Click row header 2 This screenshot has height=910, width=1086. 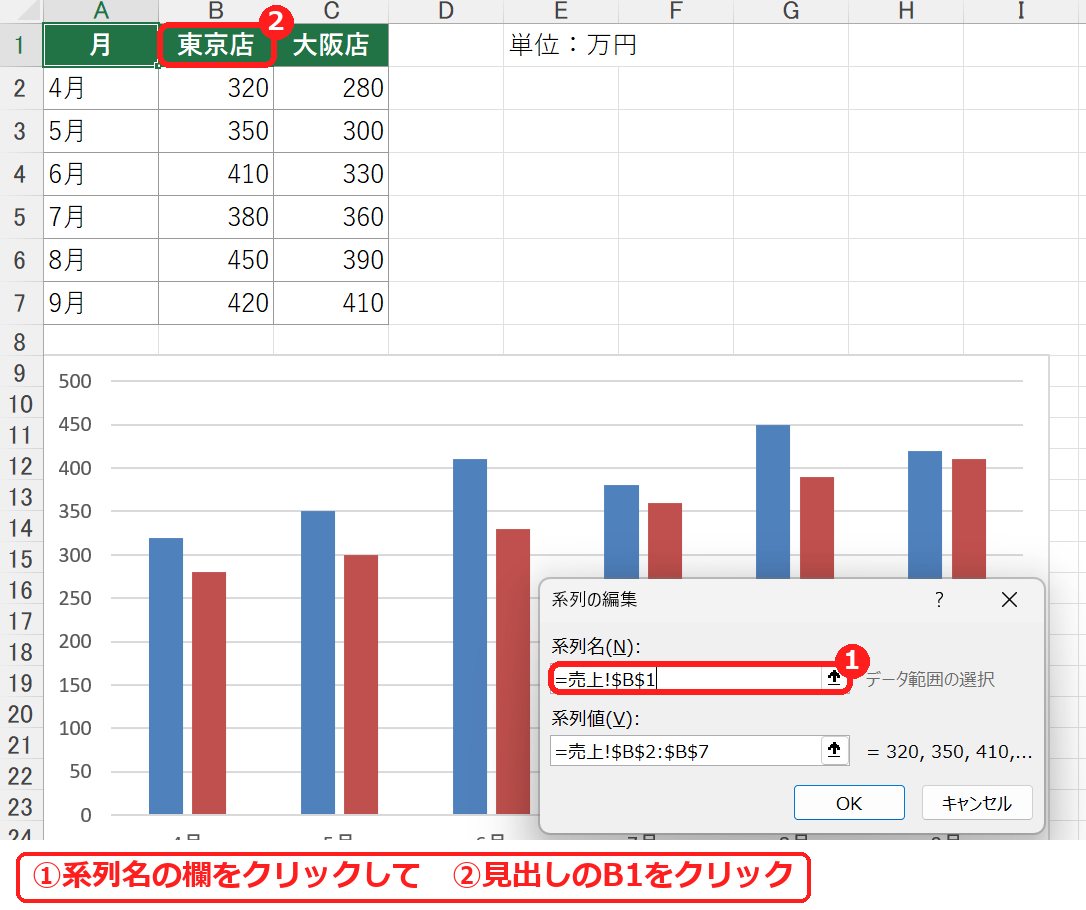21,88
